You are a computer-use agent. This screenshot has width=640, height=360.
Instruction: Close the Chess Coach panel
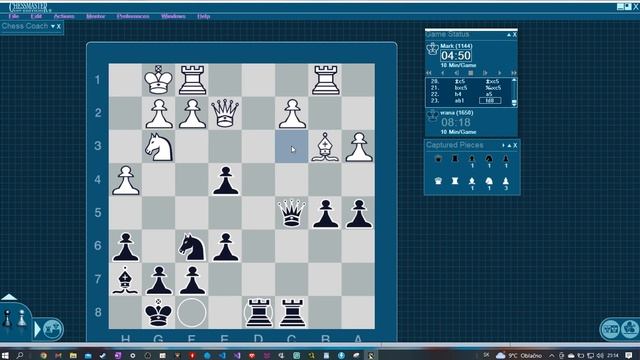(59, 27)
